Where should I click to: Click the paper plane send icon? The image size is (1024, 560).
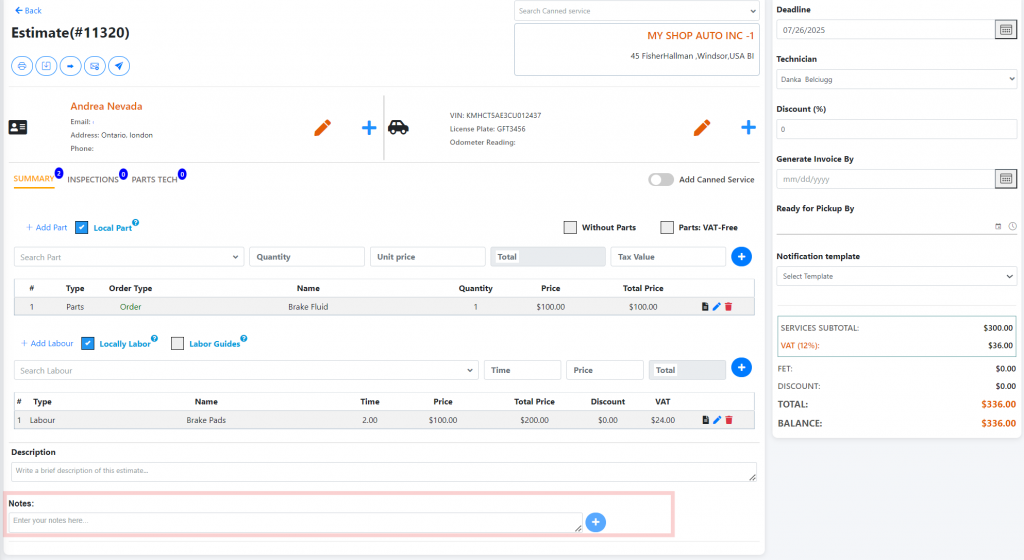119,66
